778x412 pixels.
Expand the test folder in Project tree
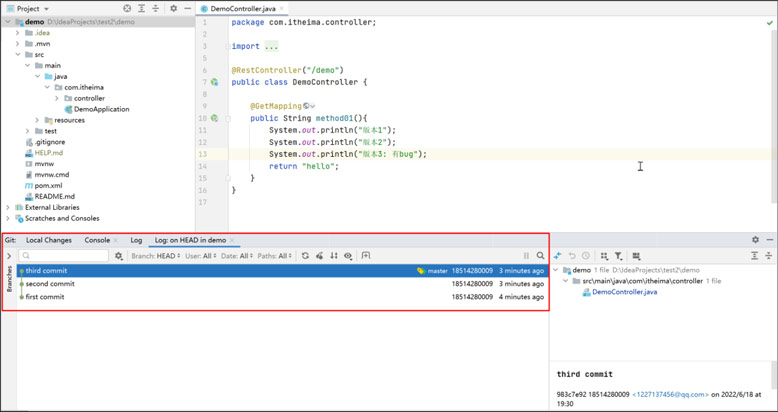click(27, 131)
